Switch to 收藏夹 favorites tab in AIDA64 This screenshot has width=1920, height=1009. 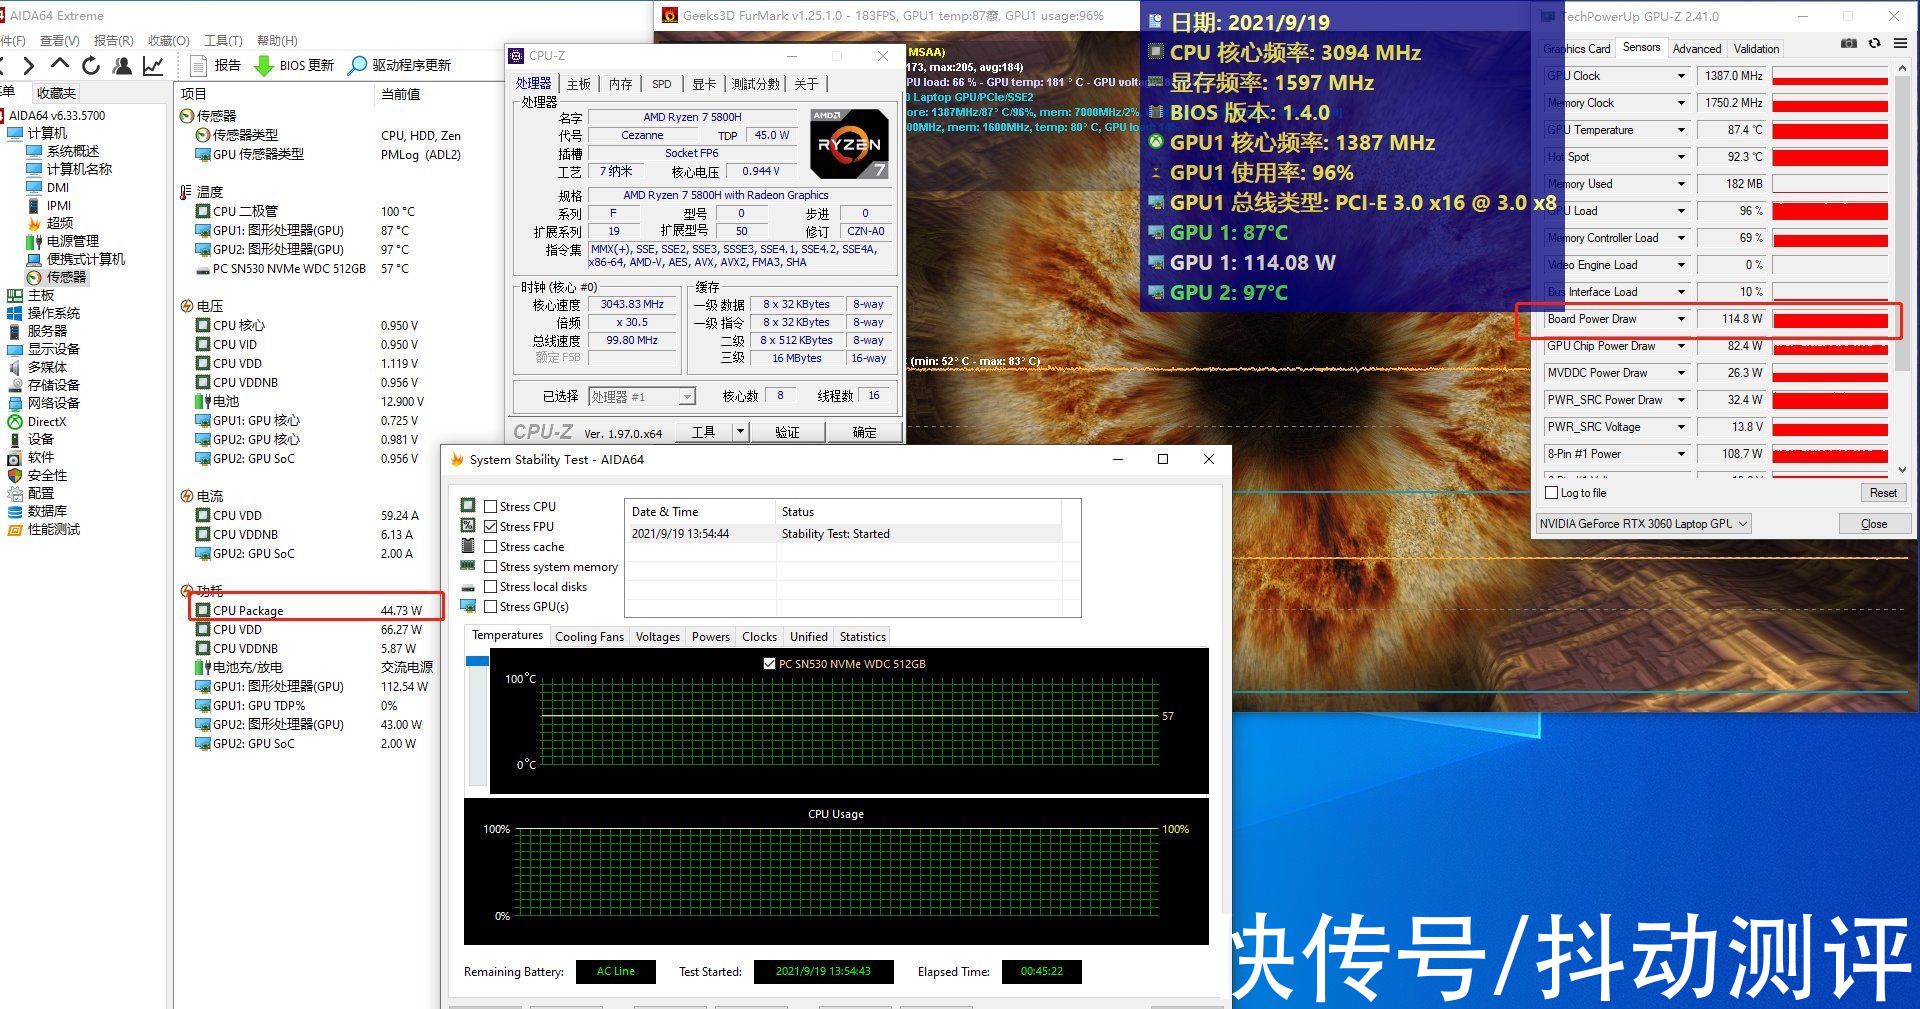click(x=56, y=93)
